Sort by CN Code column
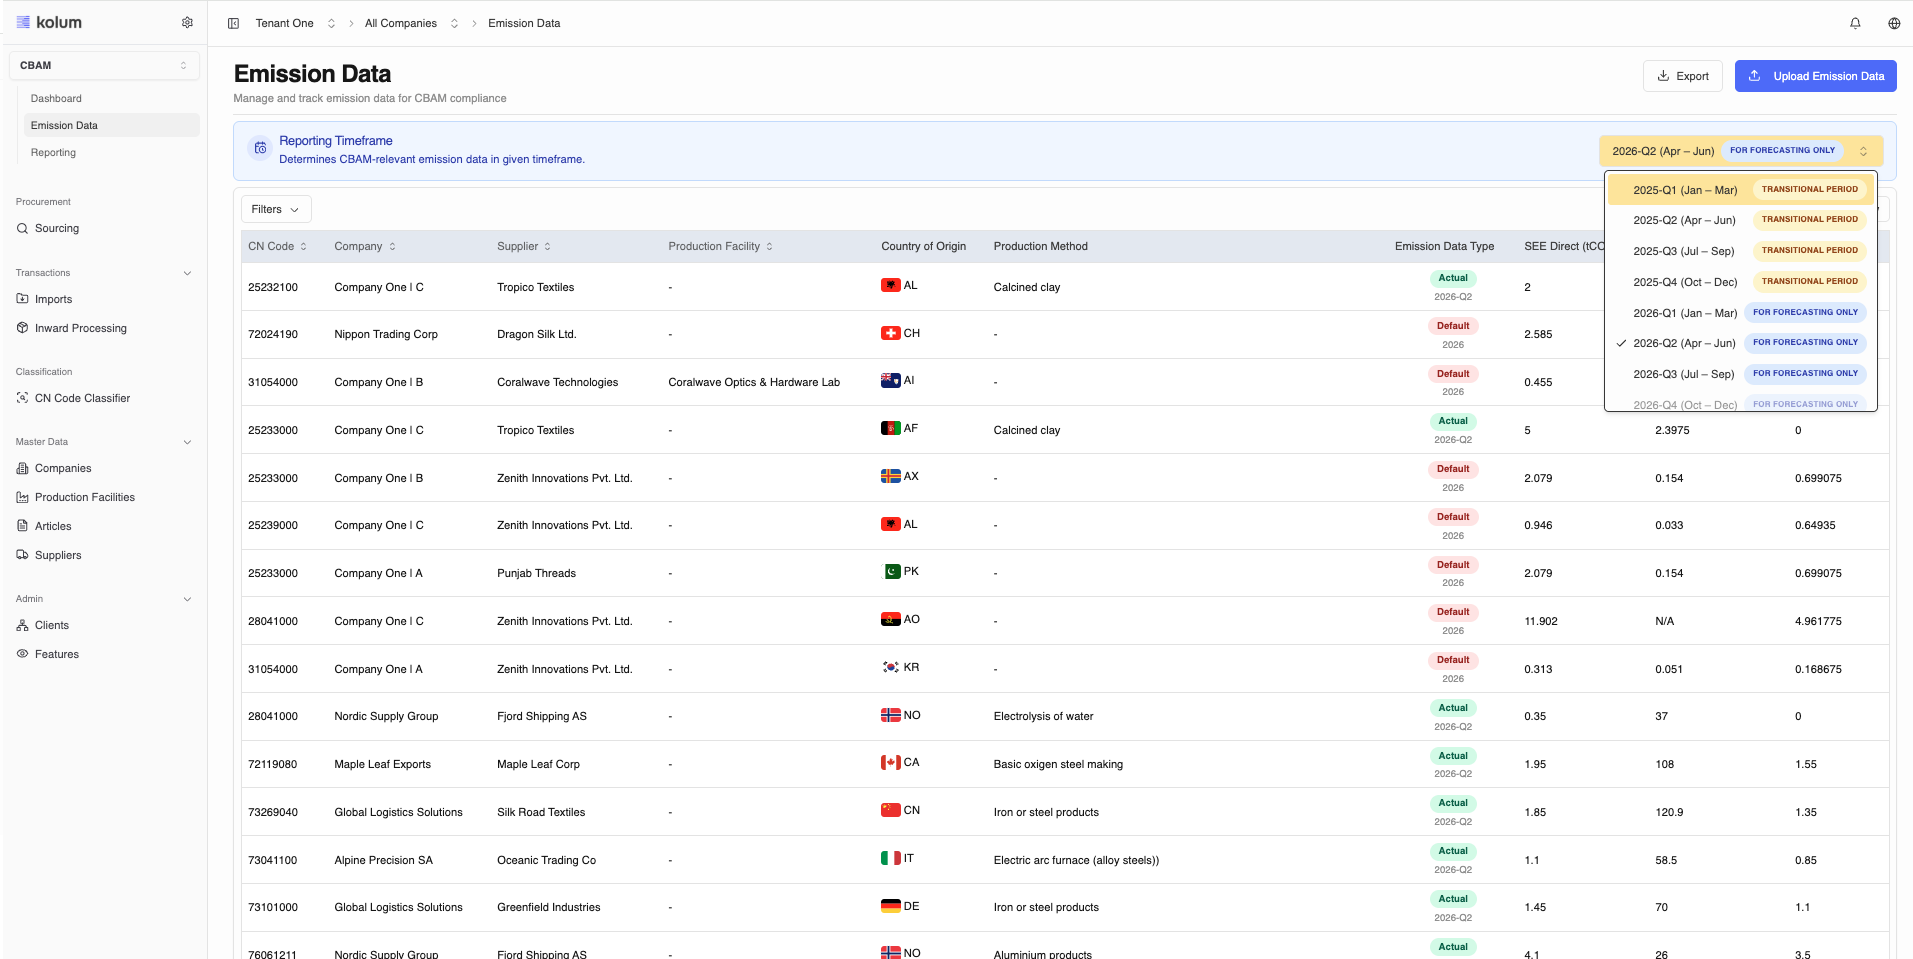This screenshot has width=1913, height=959. point(277,246)
